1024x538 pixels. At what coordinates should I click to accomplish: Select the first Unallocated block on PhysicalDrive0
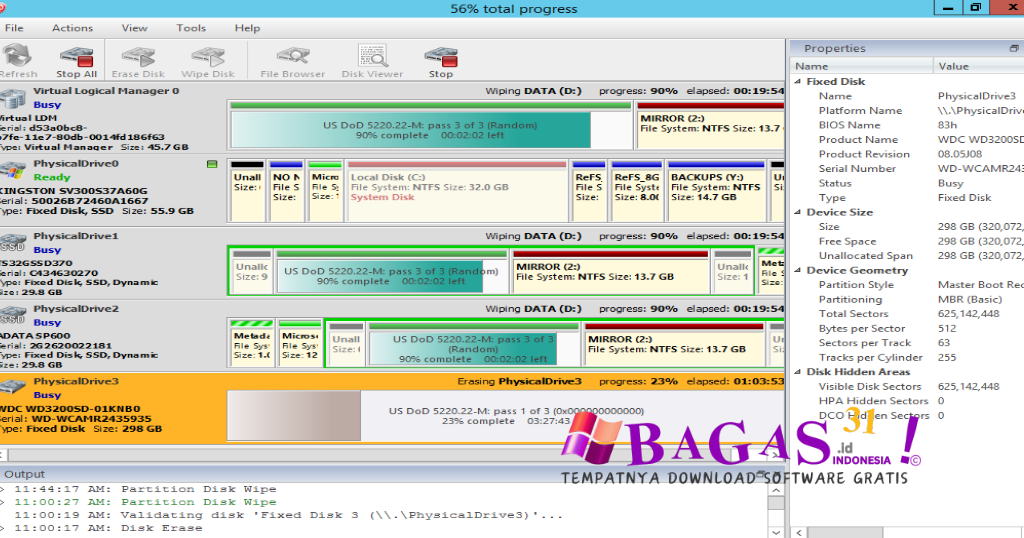(x=248, y=191)
